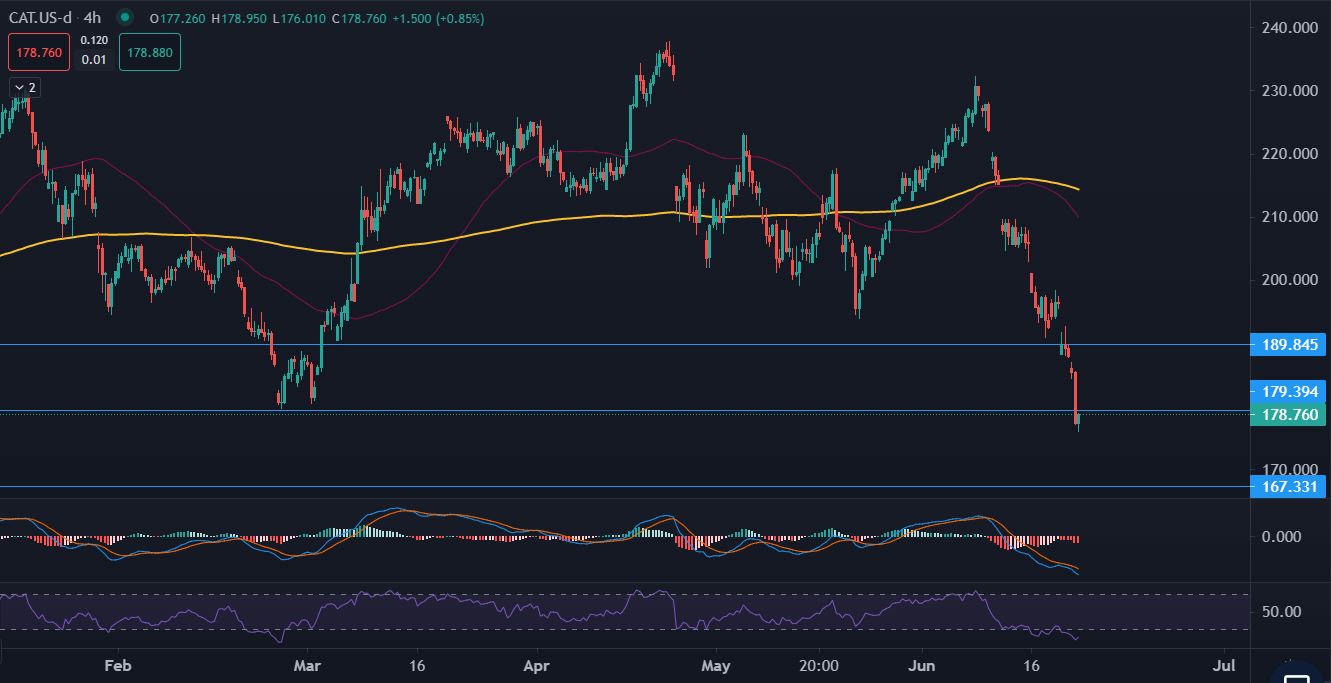Select the 4h timeframe label
Viewport: 1331px width, 683px height.
[92, 18]
